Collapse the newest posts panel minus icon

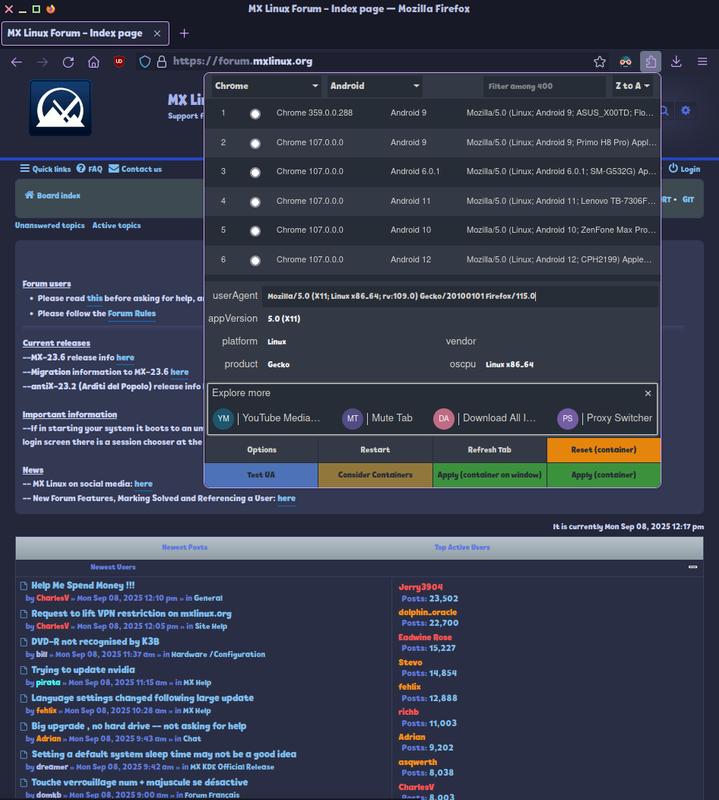coord(692,567)
